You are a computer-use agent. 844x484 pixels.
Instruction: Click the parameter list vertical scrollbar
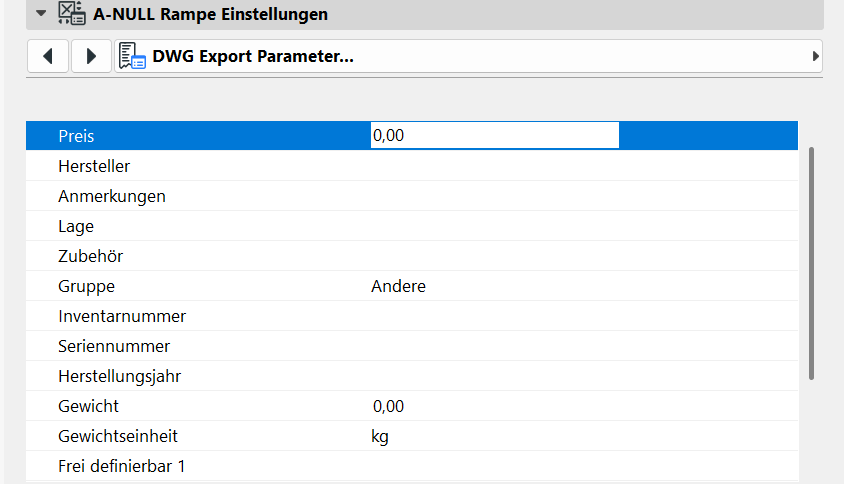click(x=812, y=262)
